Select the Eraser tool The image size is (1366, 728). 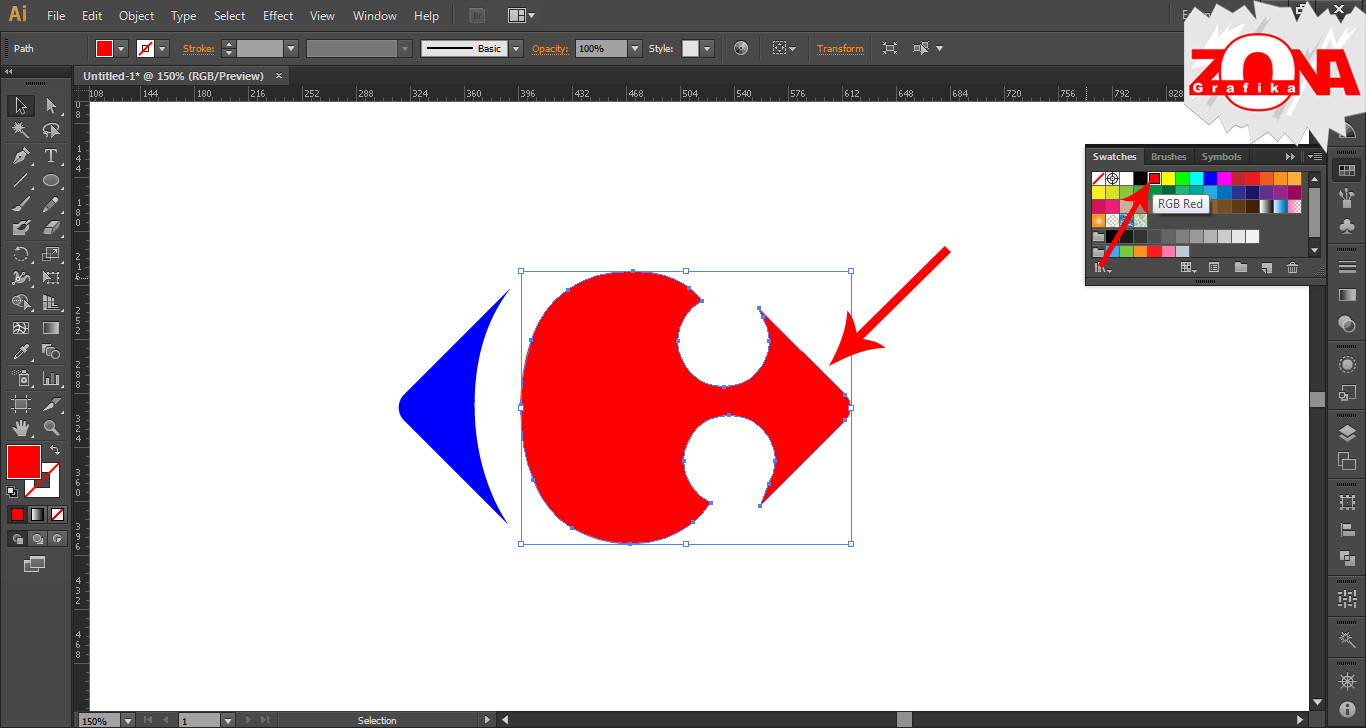tap(51, 228)
